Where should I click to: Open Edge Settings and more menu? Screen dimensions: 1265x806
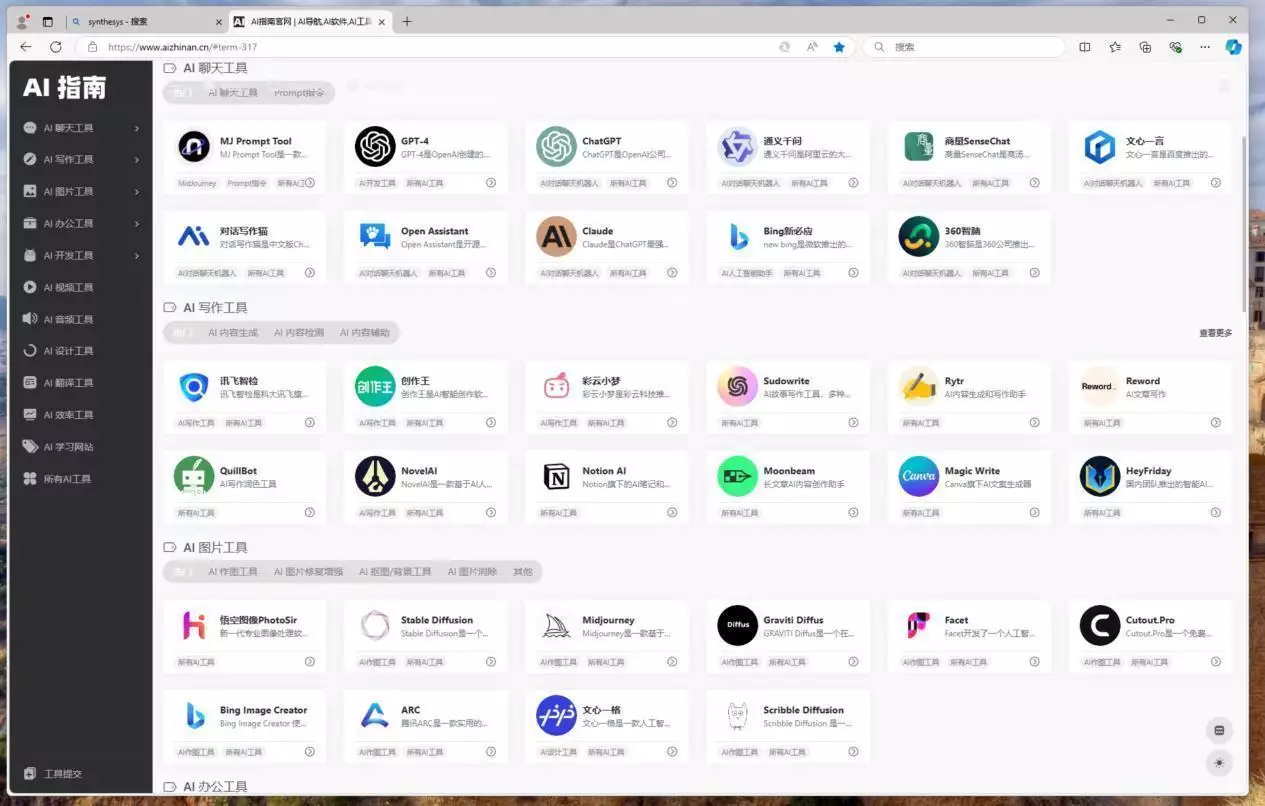(x=1205, y=47)
